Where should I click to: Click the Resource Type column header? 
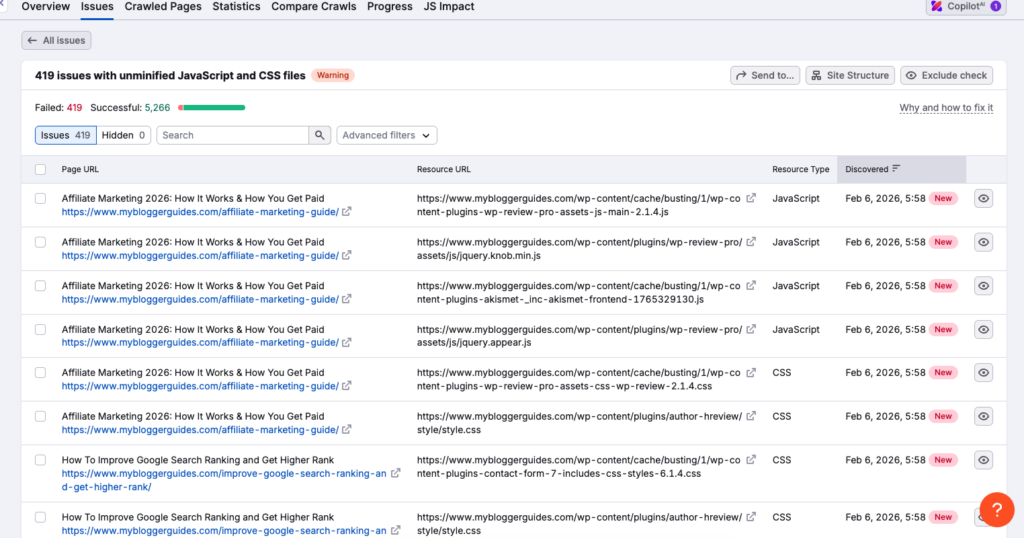click(x=801, y=169)
